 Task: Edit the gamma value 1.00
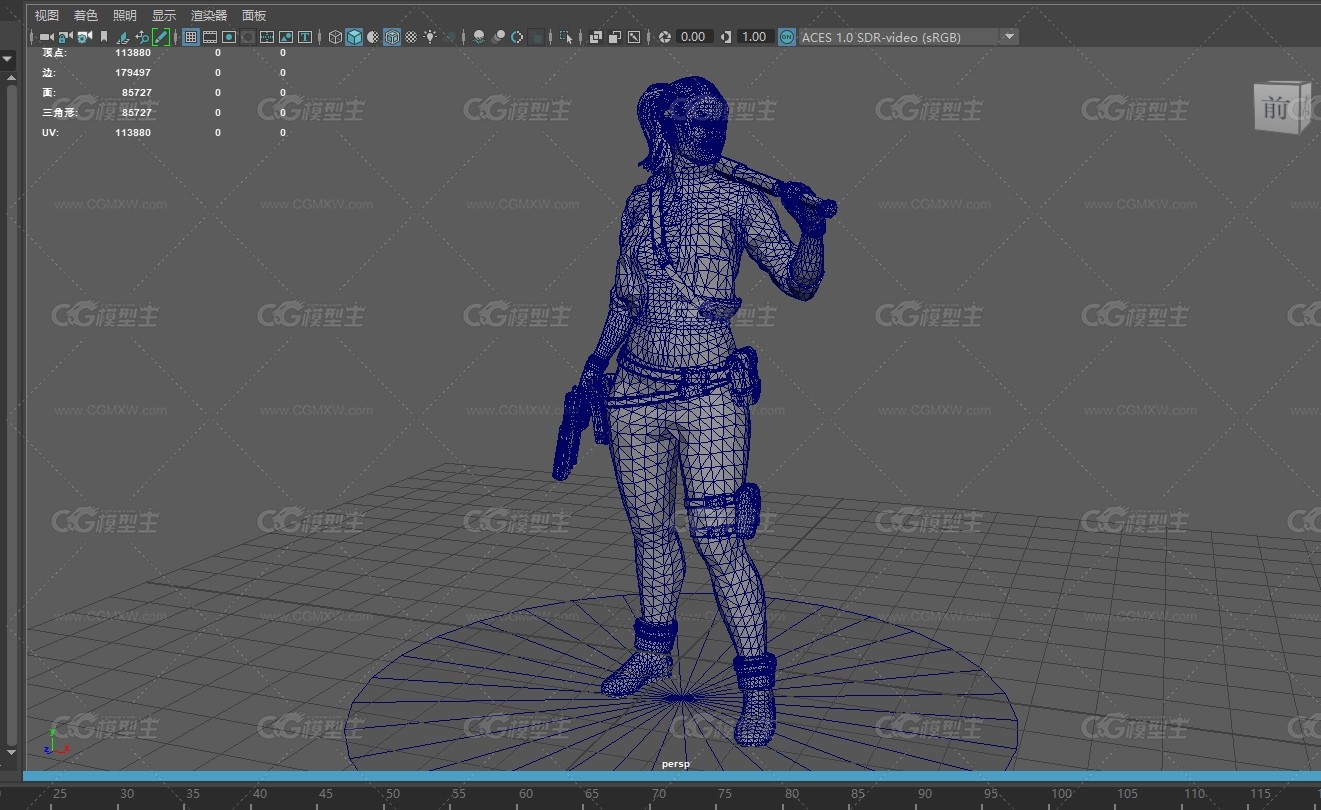pos(755,37)
